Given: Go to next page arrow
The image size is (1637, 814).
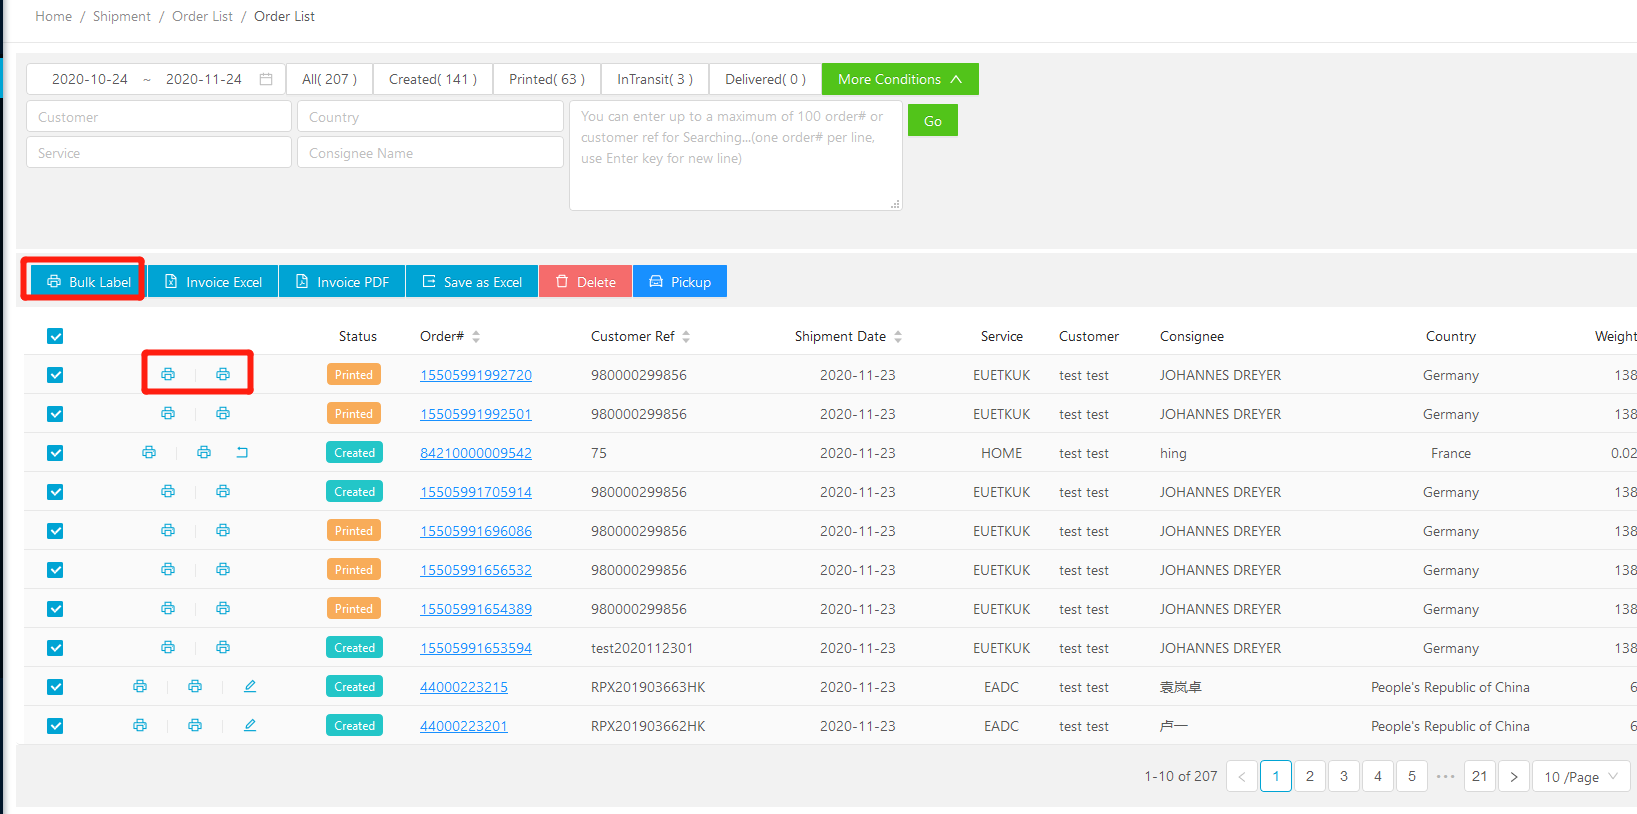Looking at the screenshot, I should [1514, 776].
